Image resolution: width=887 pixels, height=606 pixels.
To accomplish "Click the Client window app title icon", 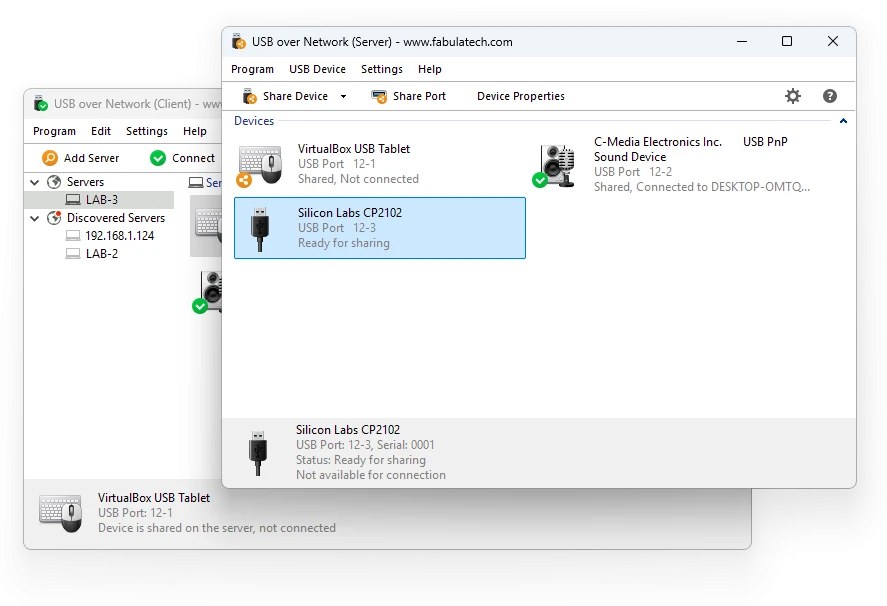I will tap(41, 104).
